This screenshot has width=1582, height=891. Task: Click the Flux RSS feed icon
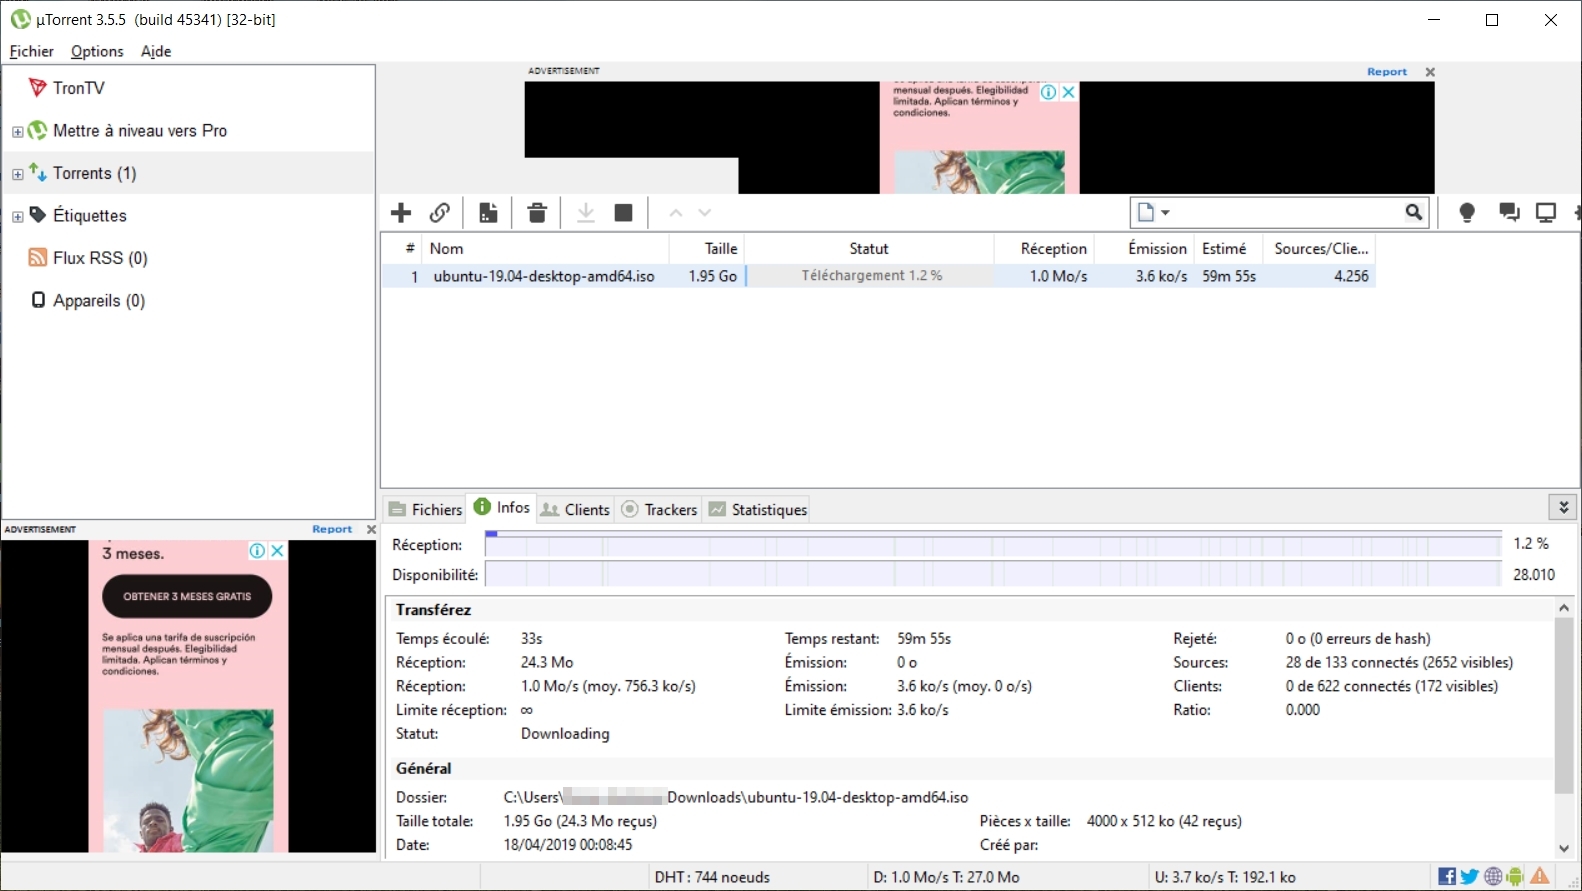38,258
